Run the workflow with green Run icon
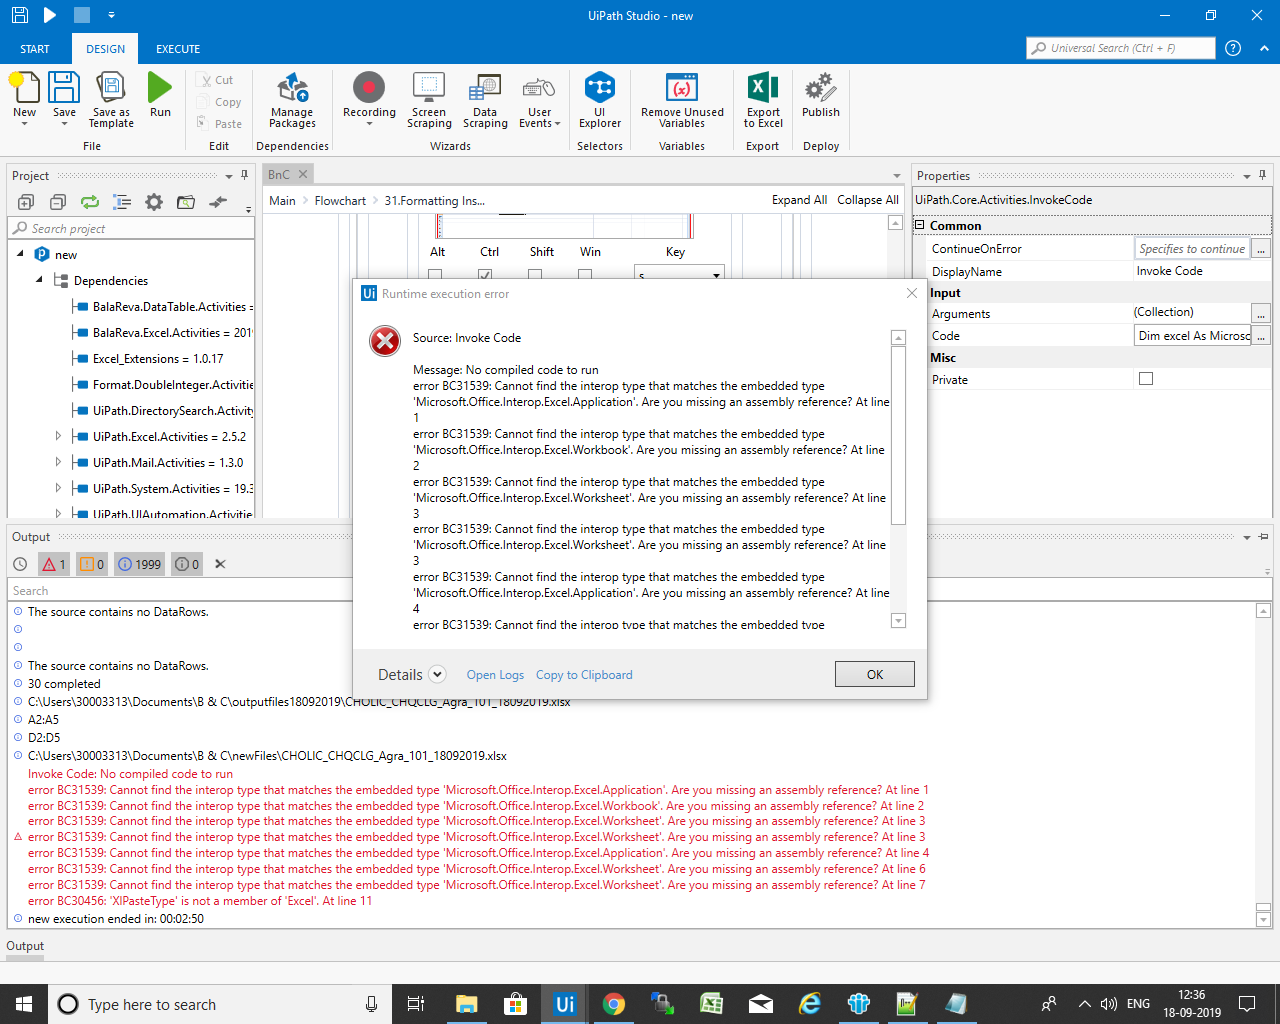Image resolution: width=1280 pixels, height=1024 pixels. [160, 88]
